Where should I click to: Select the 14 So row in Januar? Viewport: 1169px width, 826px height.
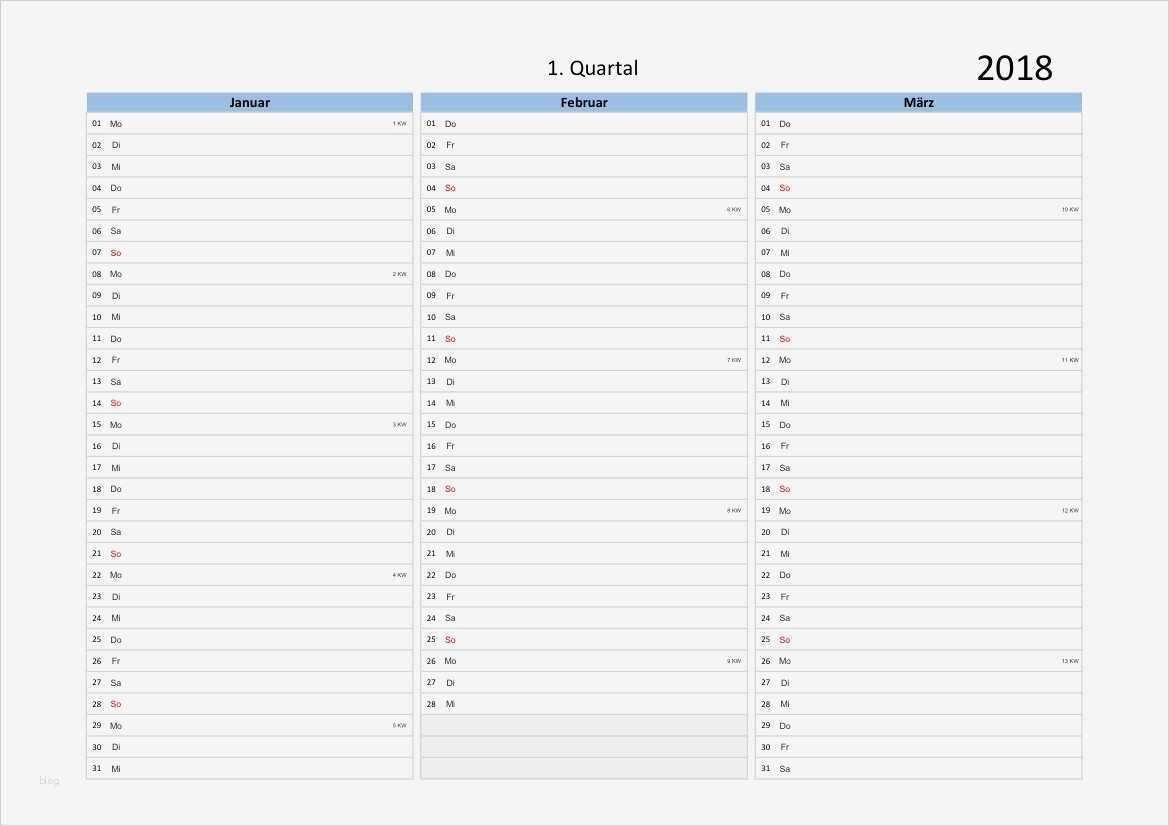point(249,403)
